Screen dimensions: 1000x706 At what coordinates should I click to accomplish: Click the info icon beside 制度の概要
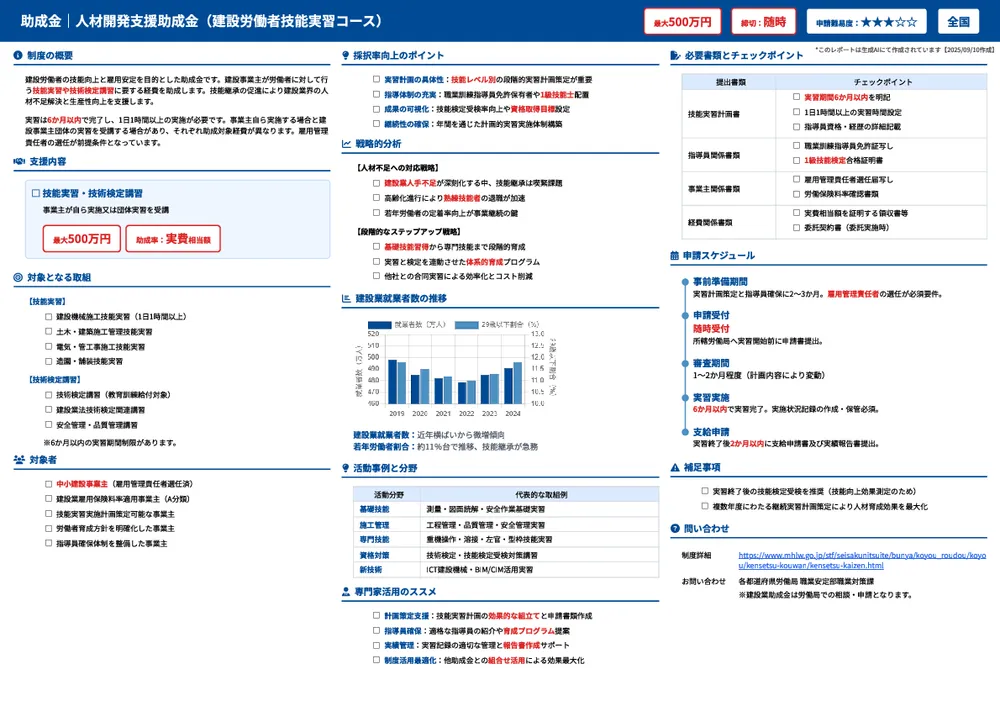tap(18, 53)
